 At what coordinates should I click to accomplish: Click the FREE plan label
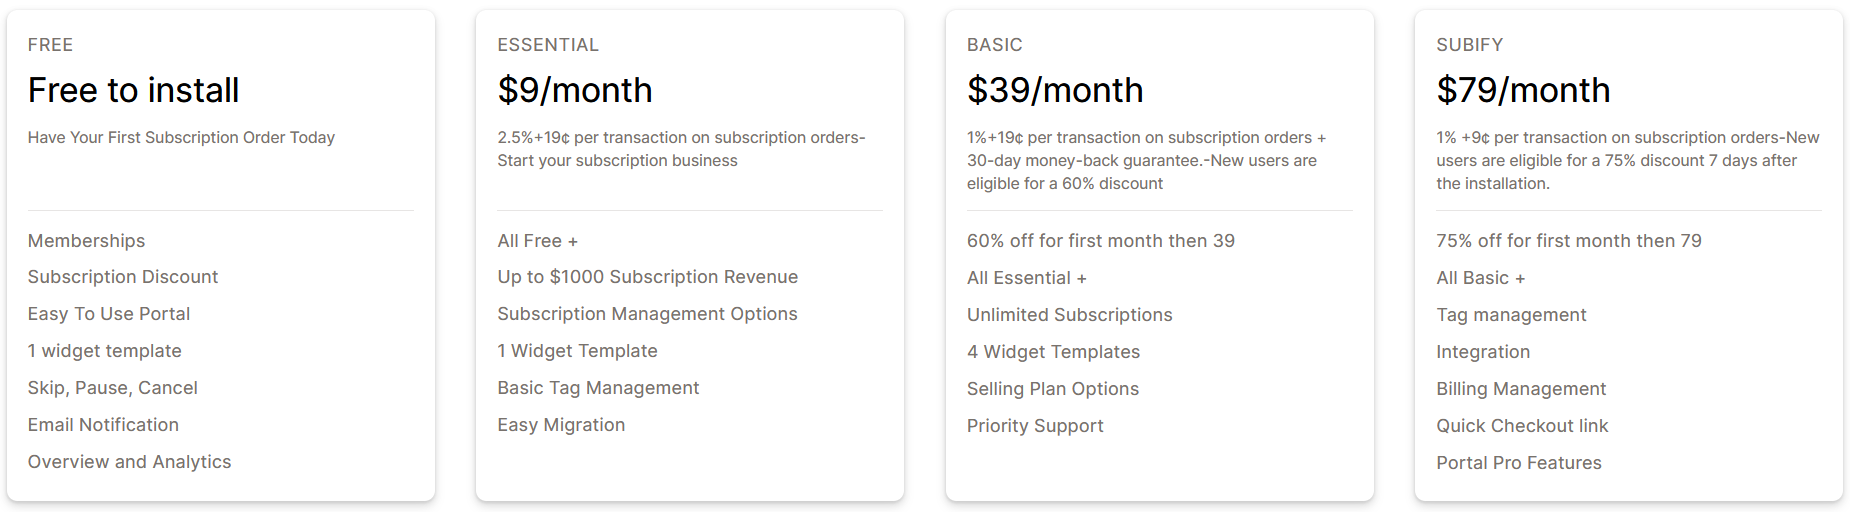[50, 45]
